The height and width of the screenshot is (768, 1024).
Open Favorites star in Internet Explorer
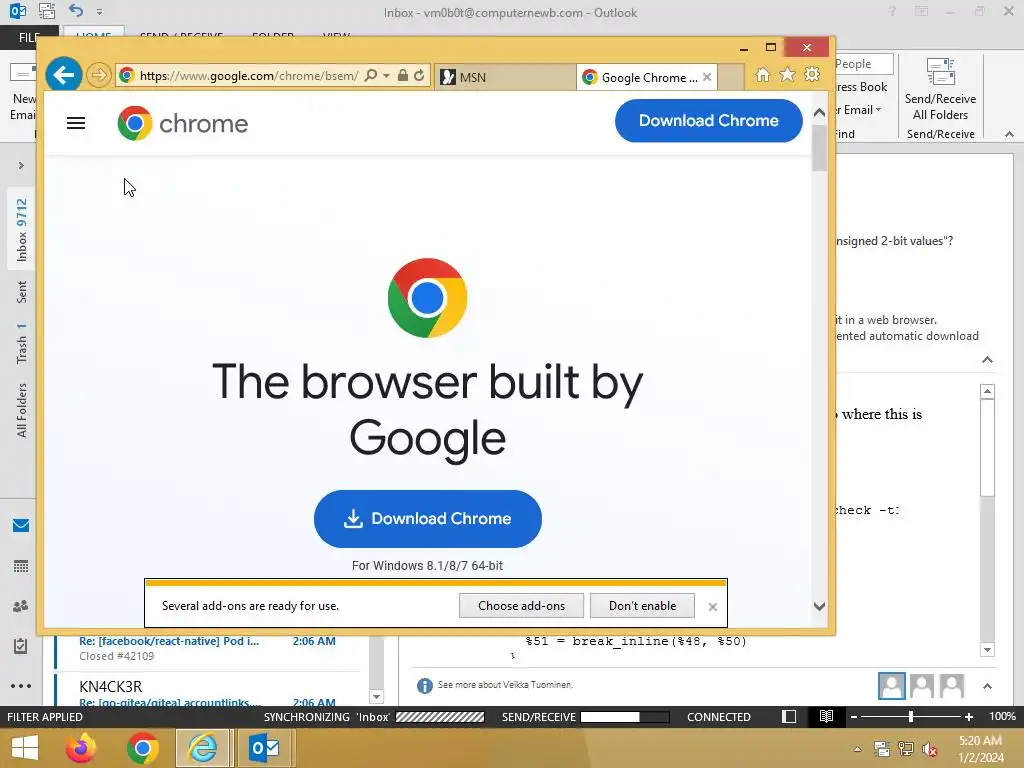[788, 75]
